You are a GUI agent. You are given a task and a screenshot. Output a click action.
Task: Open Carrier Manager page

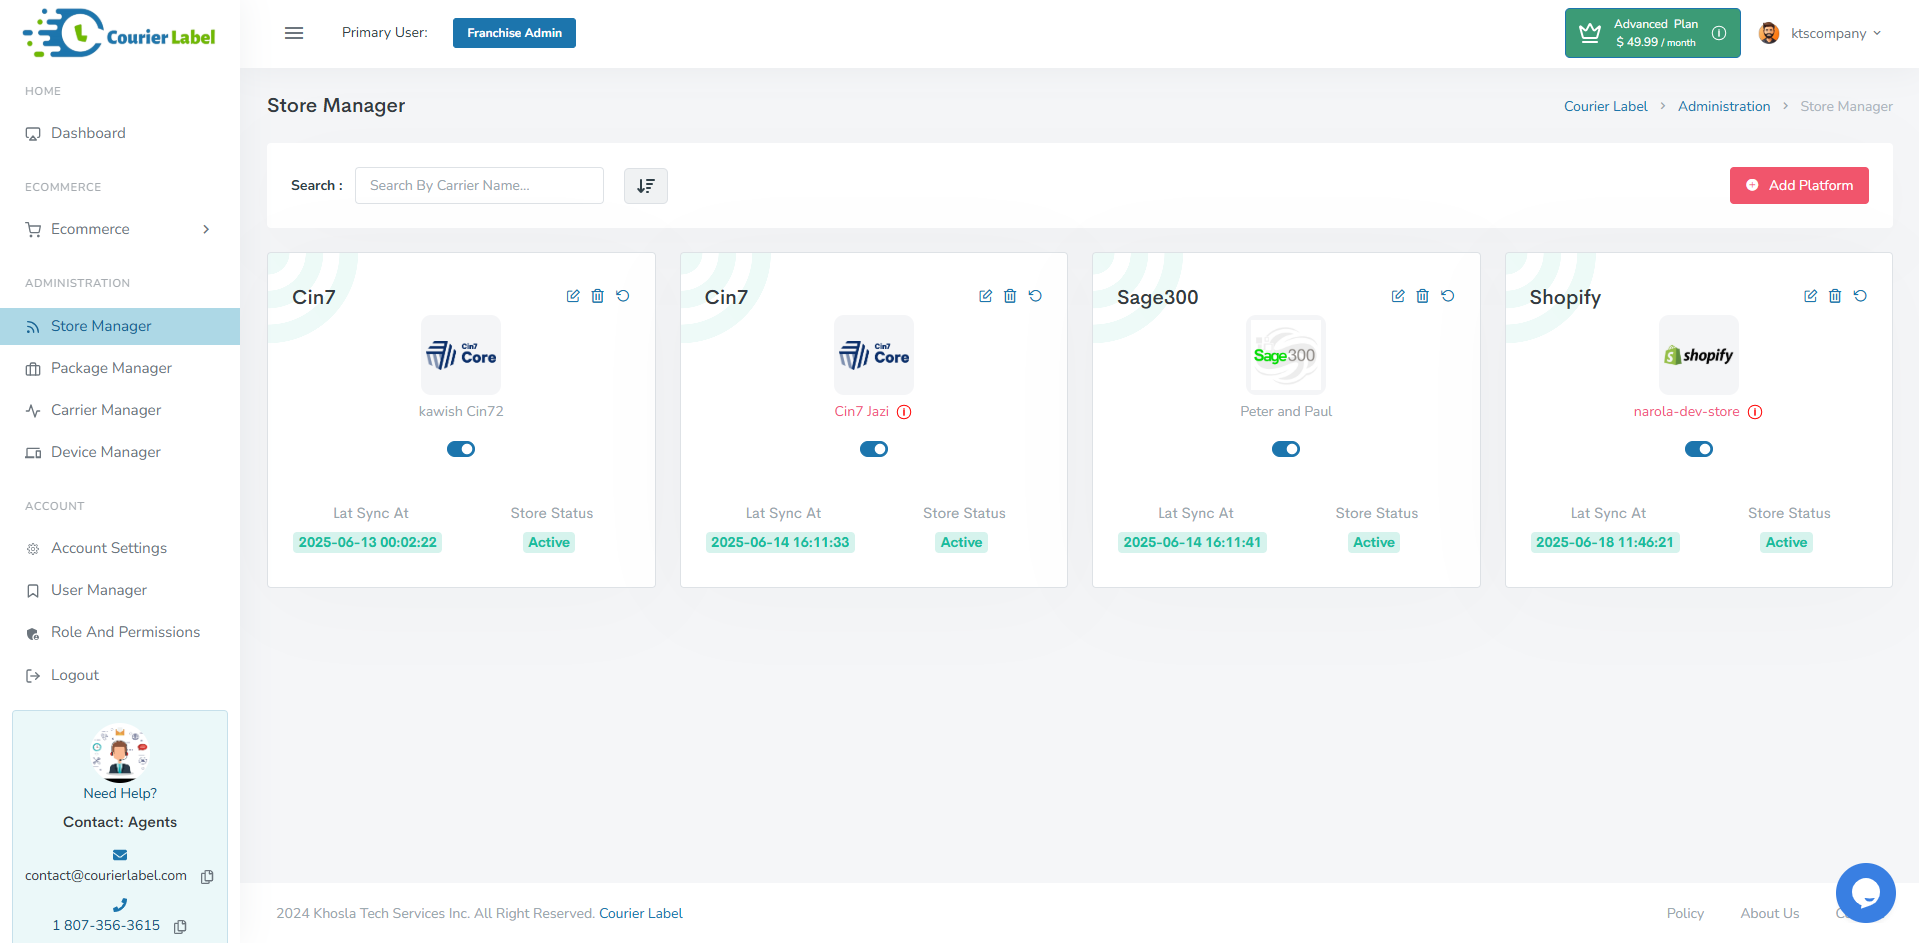pyautogui.click(x=120, y=410)
